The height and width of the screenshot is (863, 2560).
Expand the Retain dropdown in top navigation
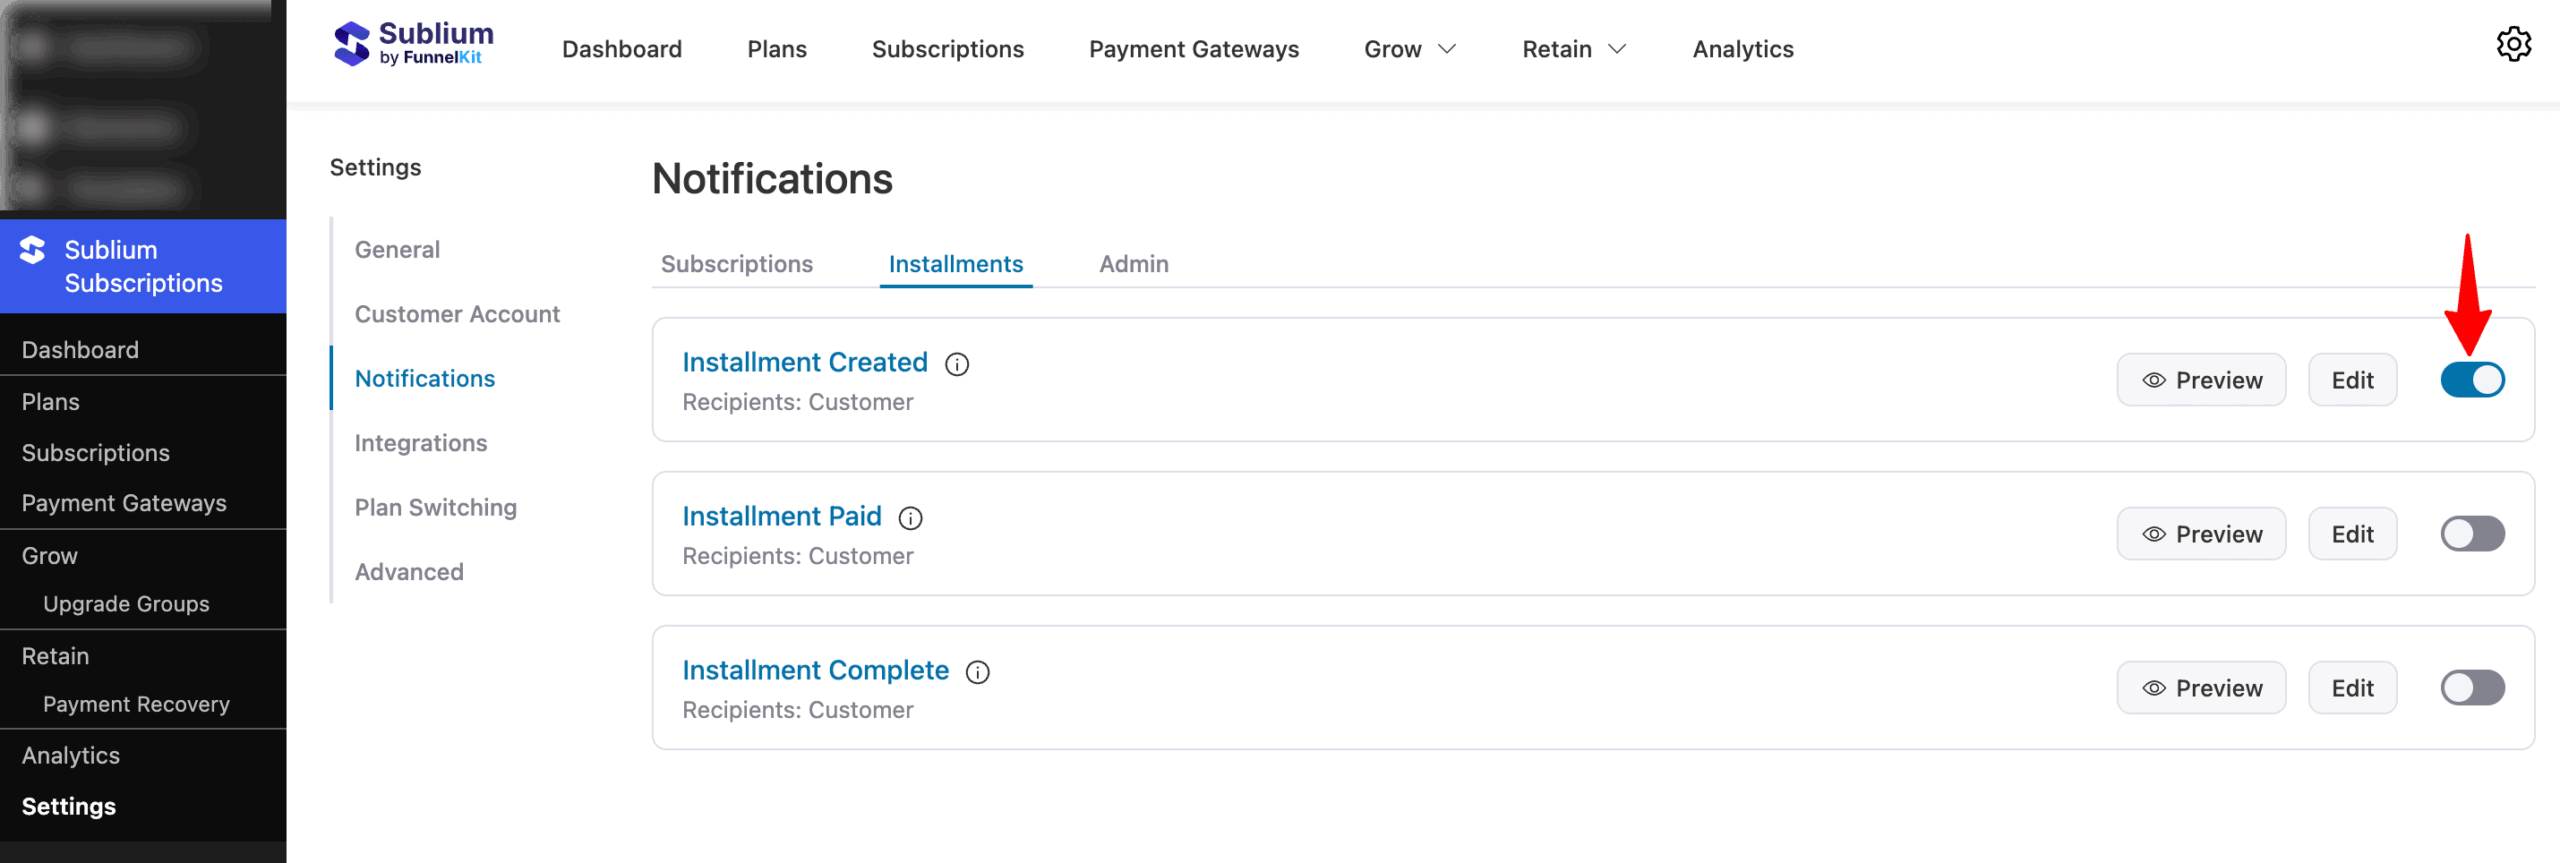pos(1572,48)
